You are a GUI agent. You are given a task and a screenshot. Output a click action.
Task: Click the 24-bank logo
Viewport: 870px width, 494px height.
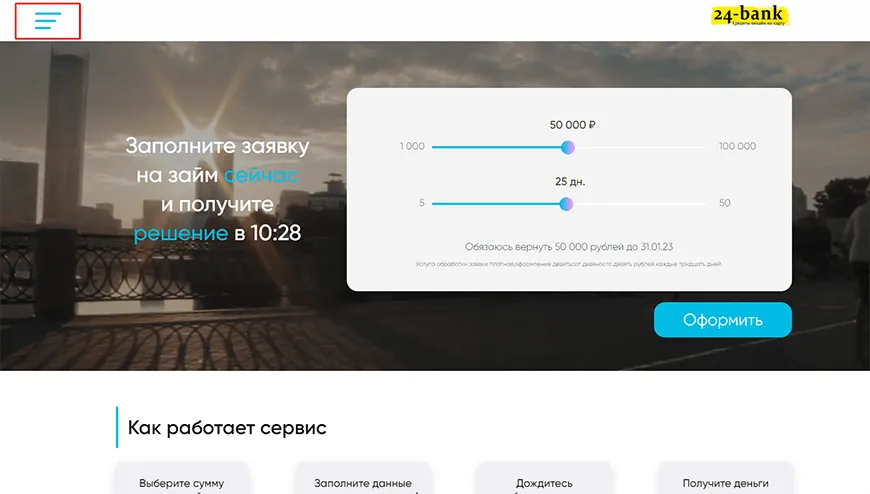point(750,16)
